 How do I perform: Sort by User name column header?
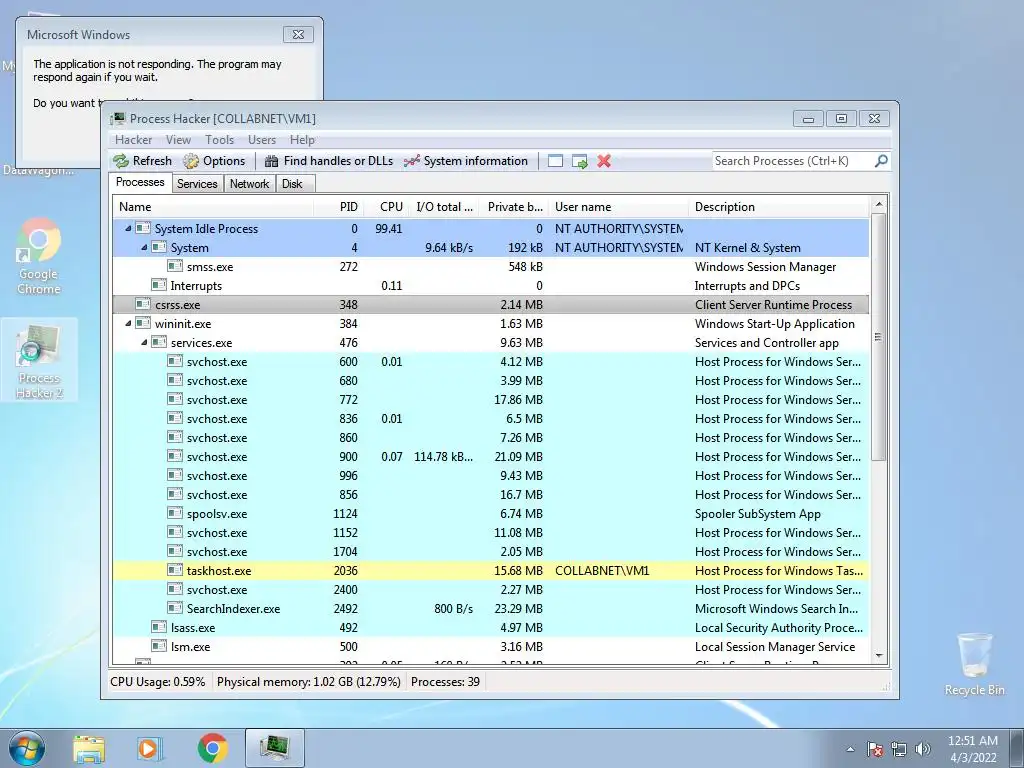(x=618, y=206)
